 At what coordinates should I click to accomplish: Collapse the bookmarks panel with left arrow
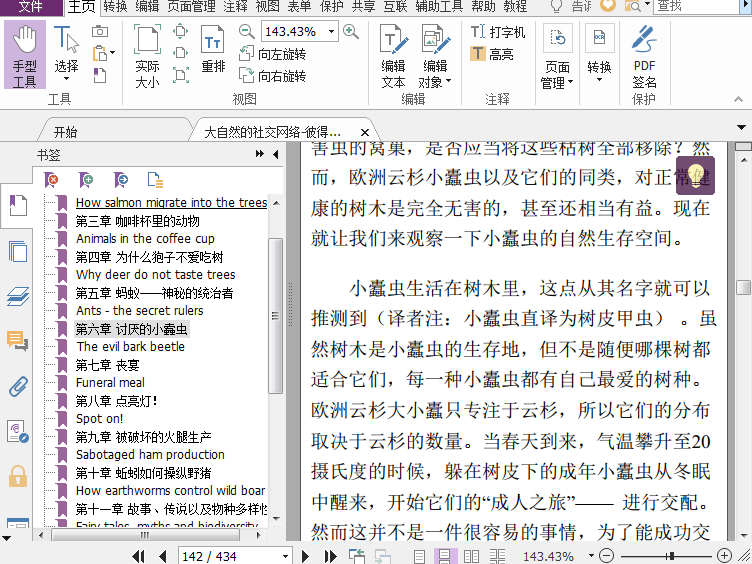pyautogui.click(x=276, y=154)
